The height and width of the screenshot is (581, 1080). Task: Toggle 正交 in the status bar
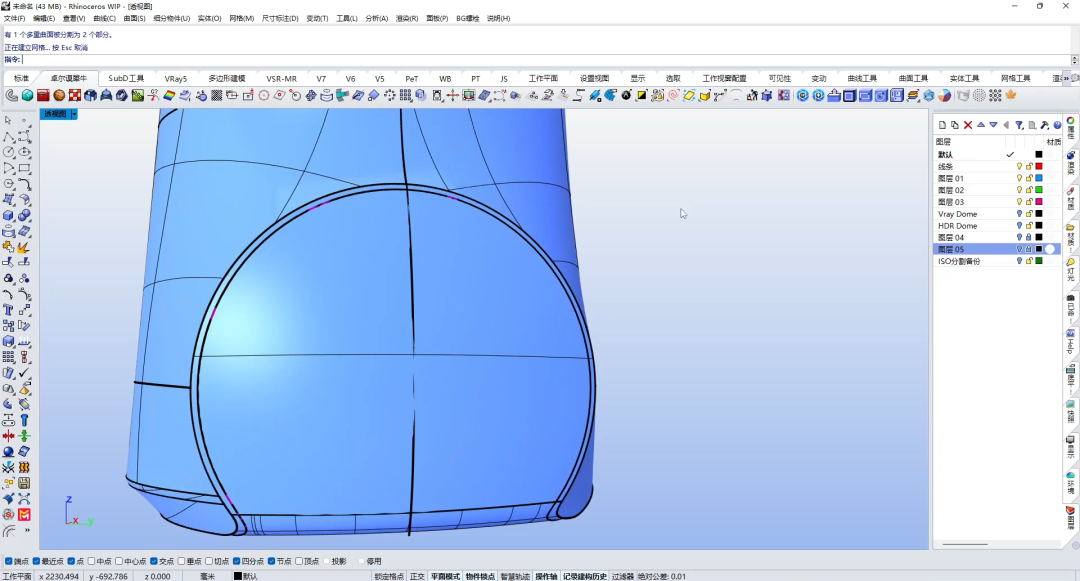tap(417, 576)
